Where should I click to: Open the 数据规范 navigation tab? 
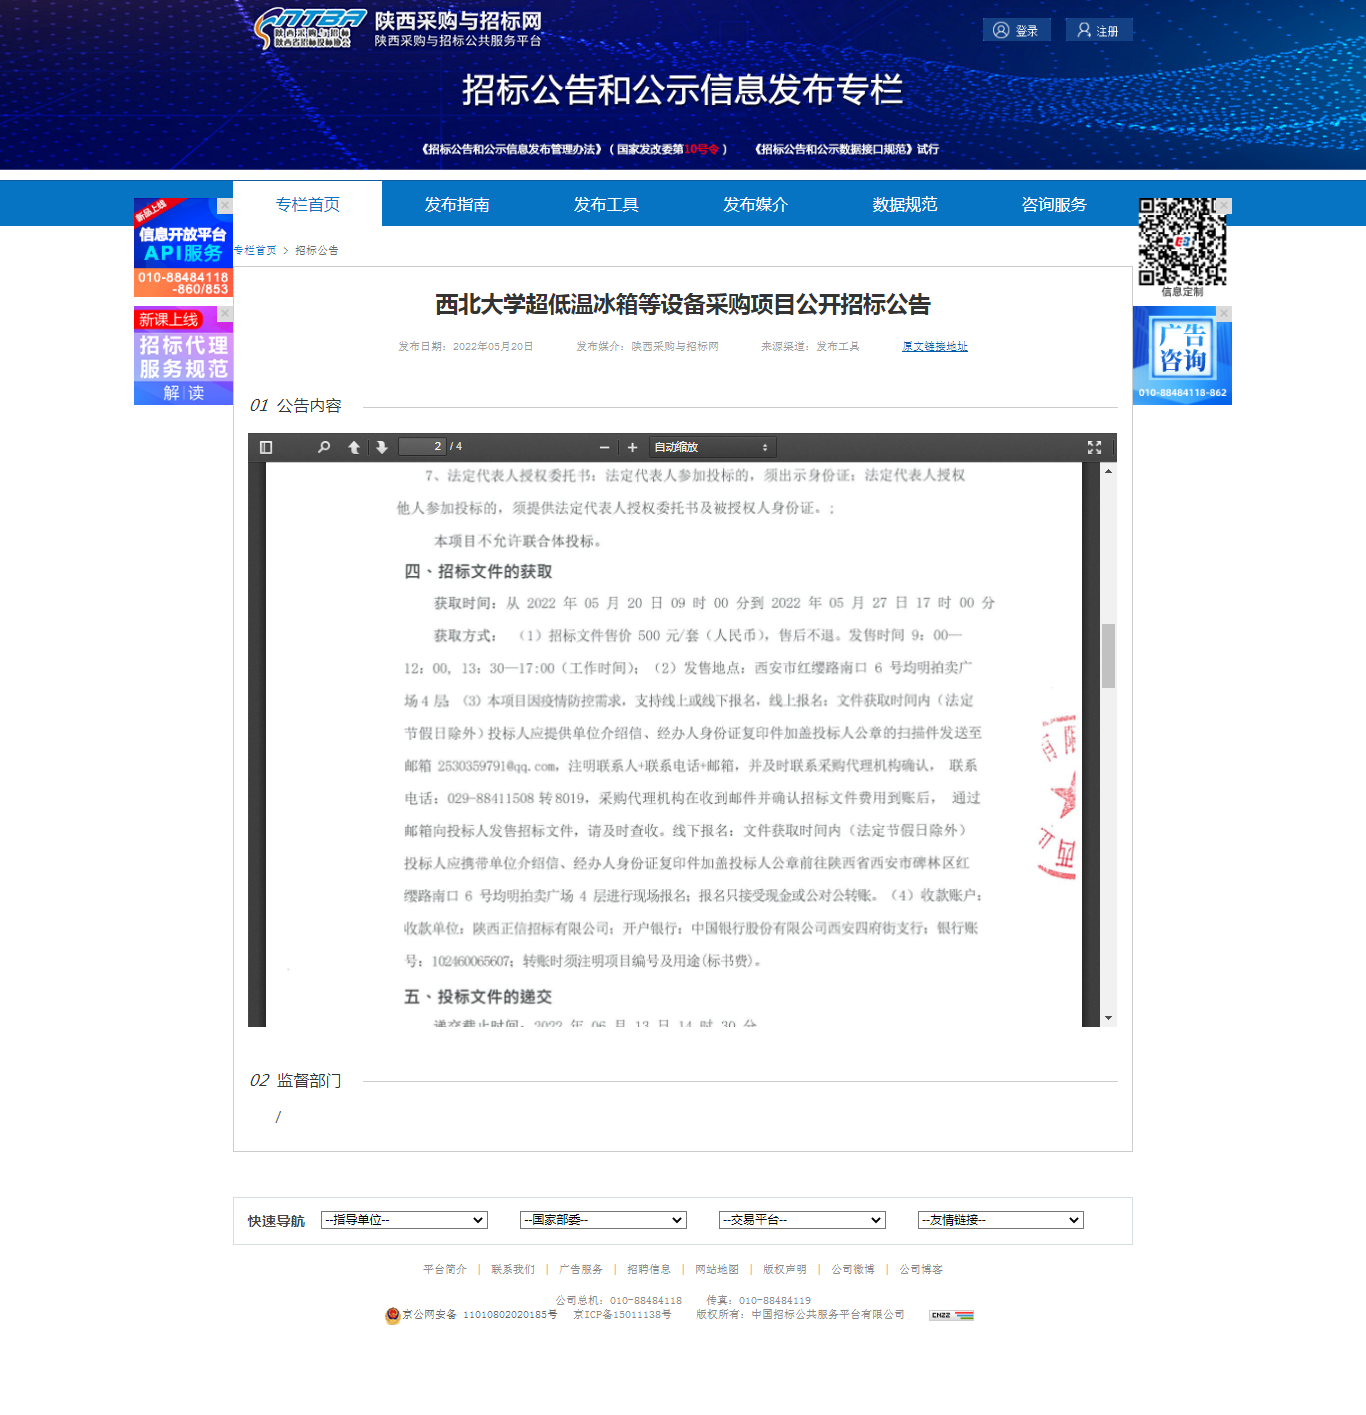904,204
